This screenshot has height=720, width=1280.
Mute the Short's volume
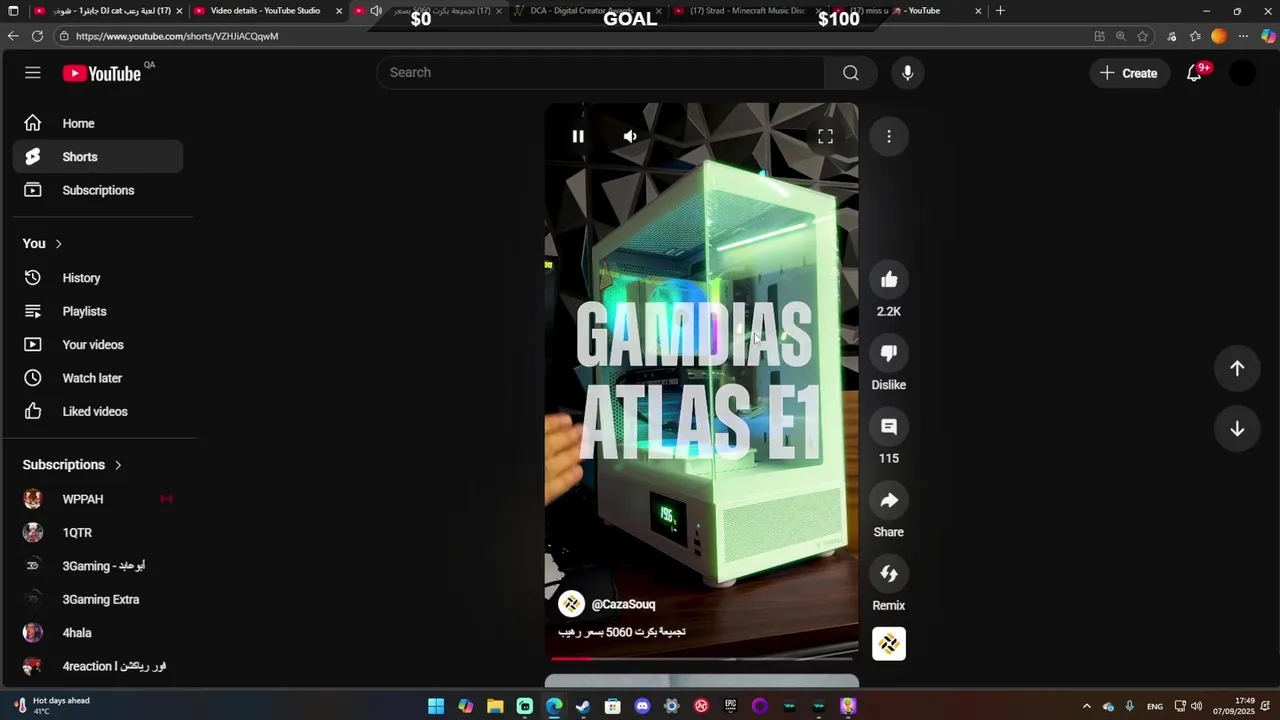tap(630, 136)
